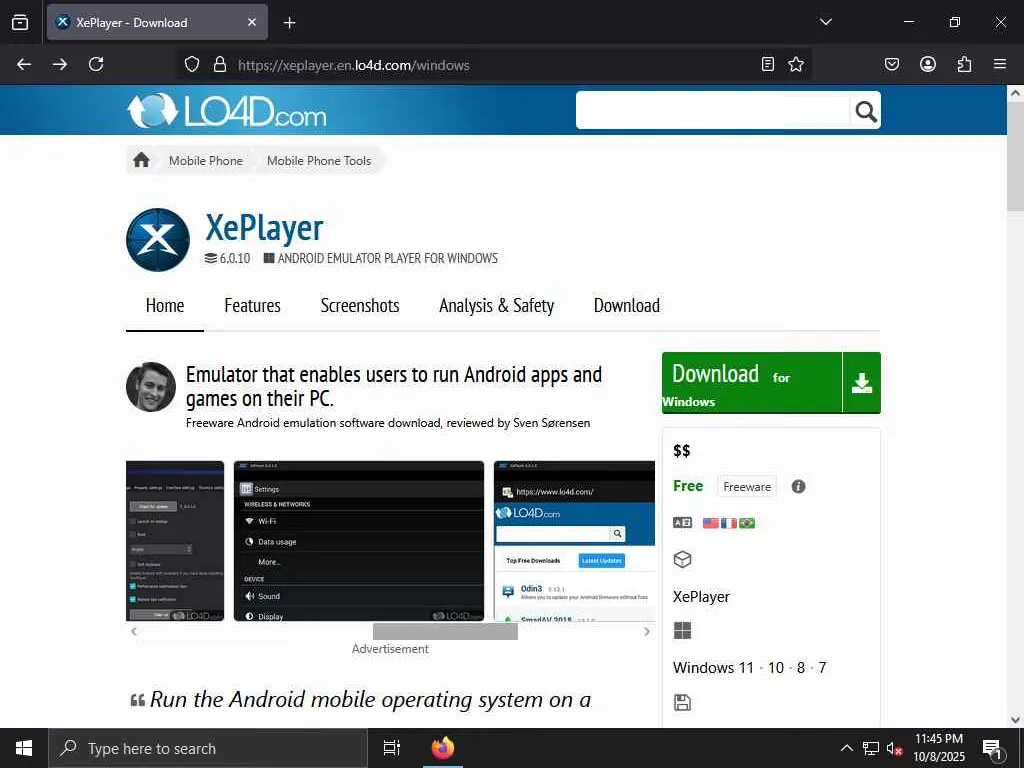Open the first dark settings screenshot thumbnail
This screenshot has height=768, width=1024.
click(175, 541)
